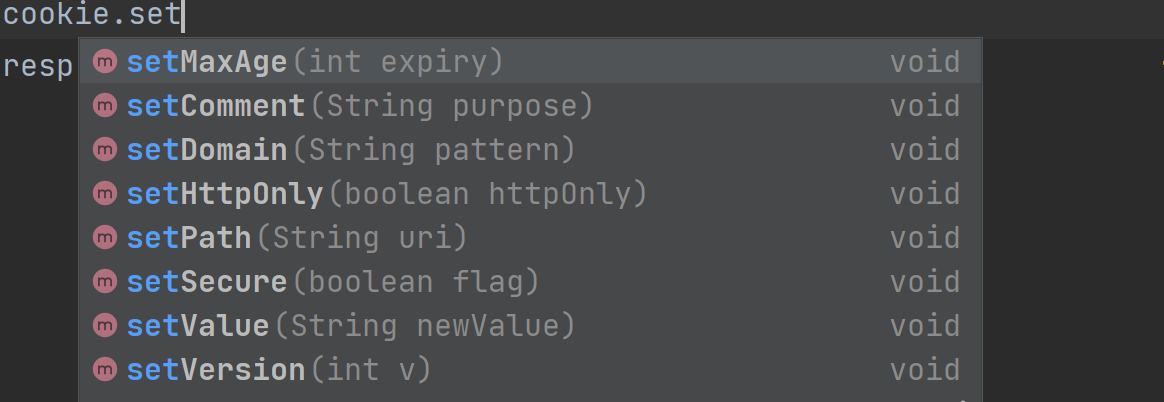Choose setComment(String purpose) suggestion
Viewport: 1164px width, 402px height.
pos(531,106)
